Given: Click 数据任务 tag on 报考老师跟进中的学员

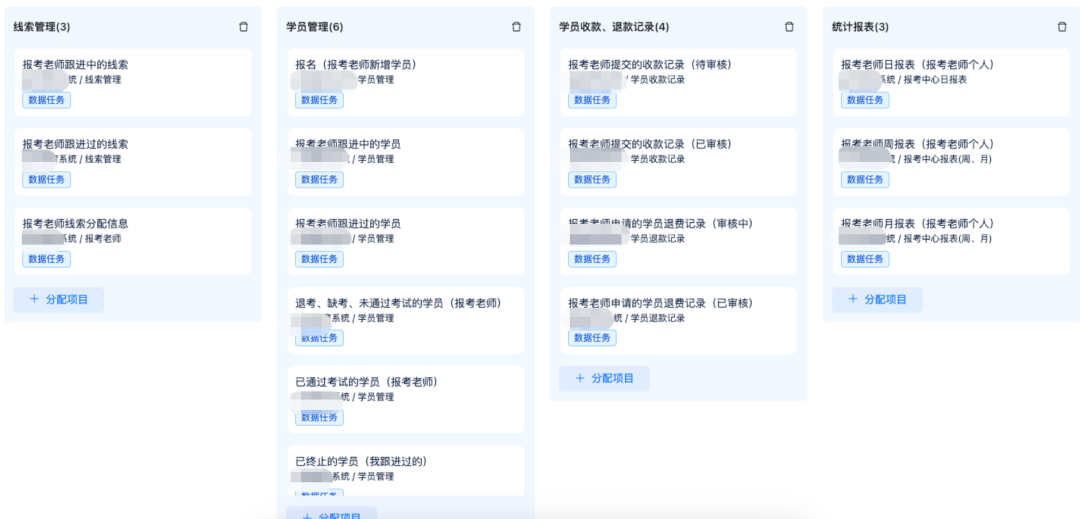Looking at the screenshot, I should click(320, 180).
